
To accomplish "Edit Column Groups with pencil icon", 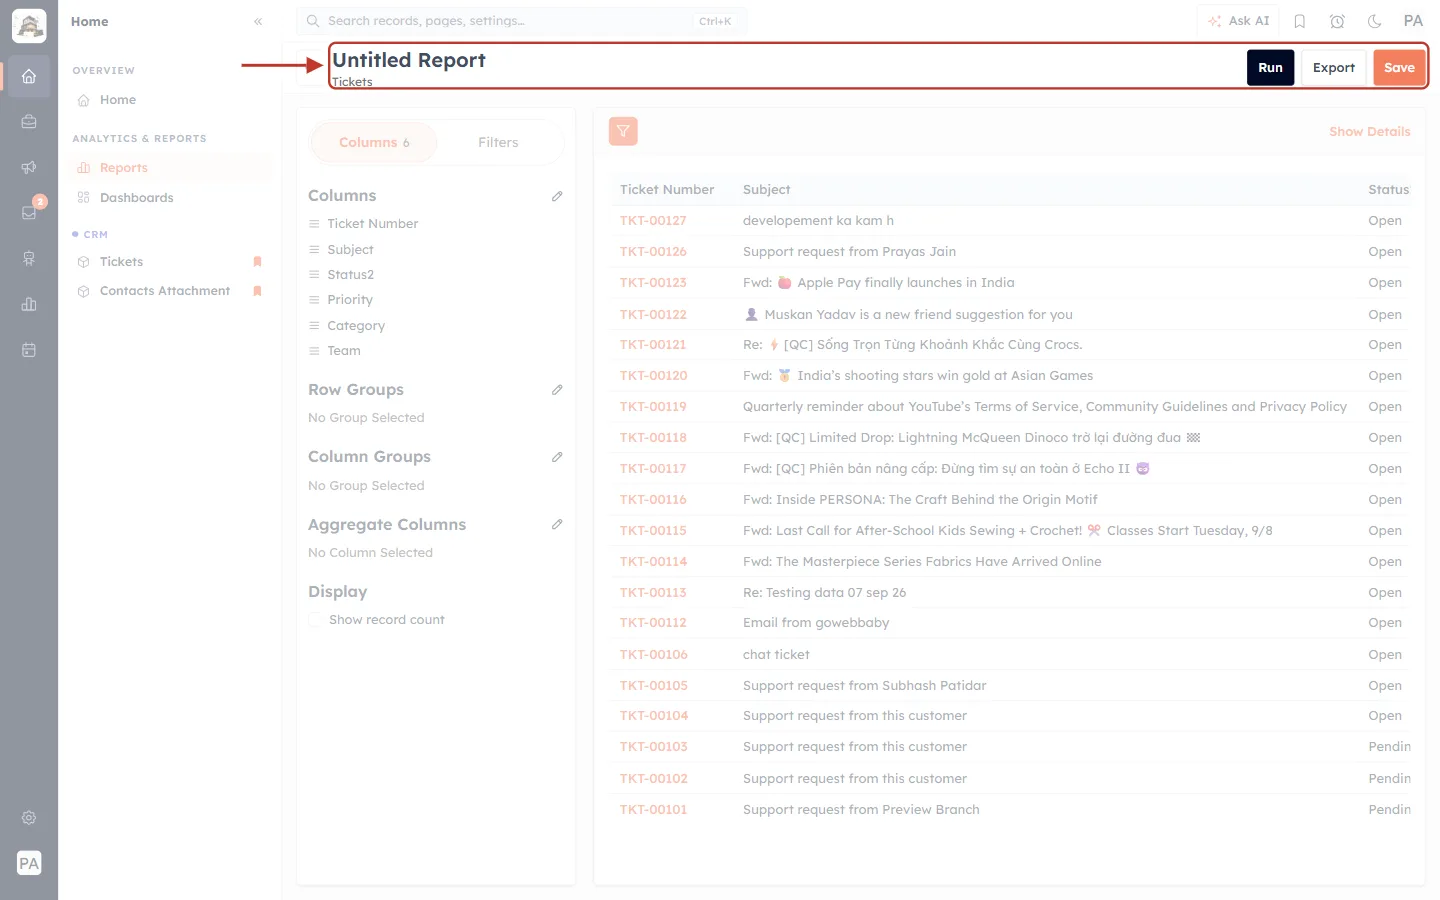I will coord(557,457).
